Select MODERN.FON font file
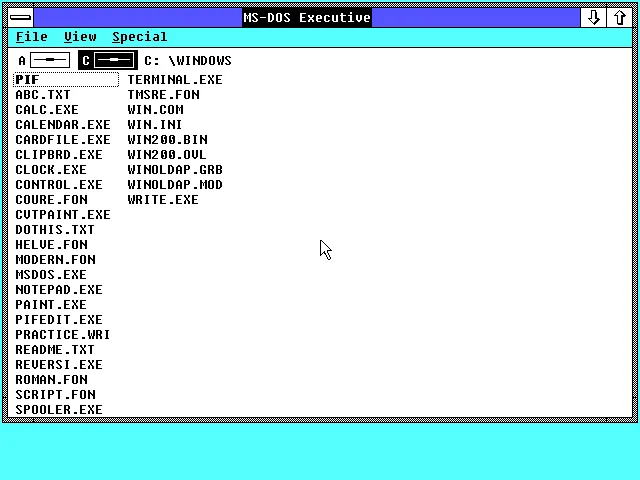640x480 pixels. [56, 260]
